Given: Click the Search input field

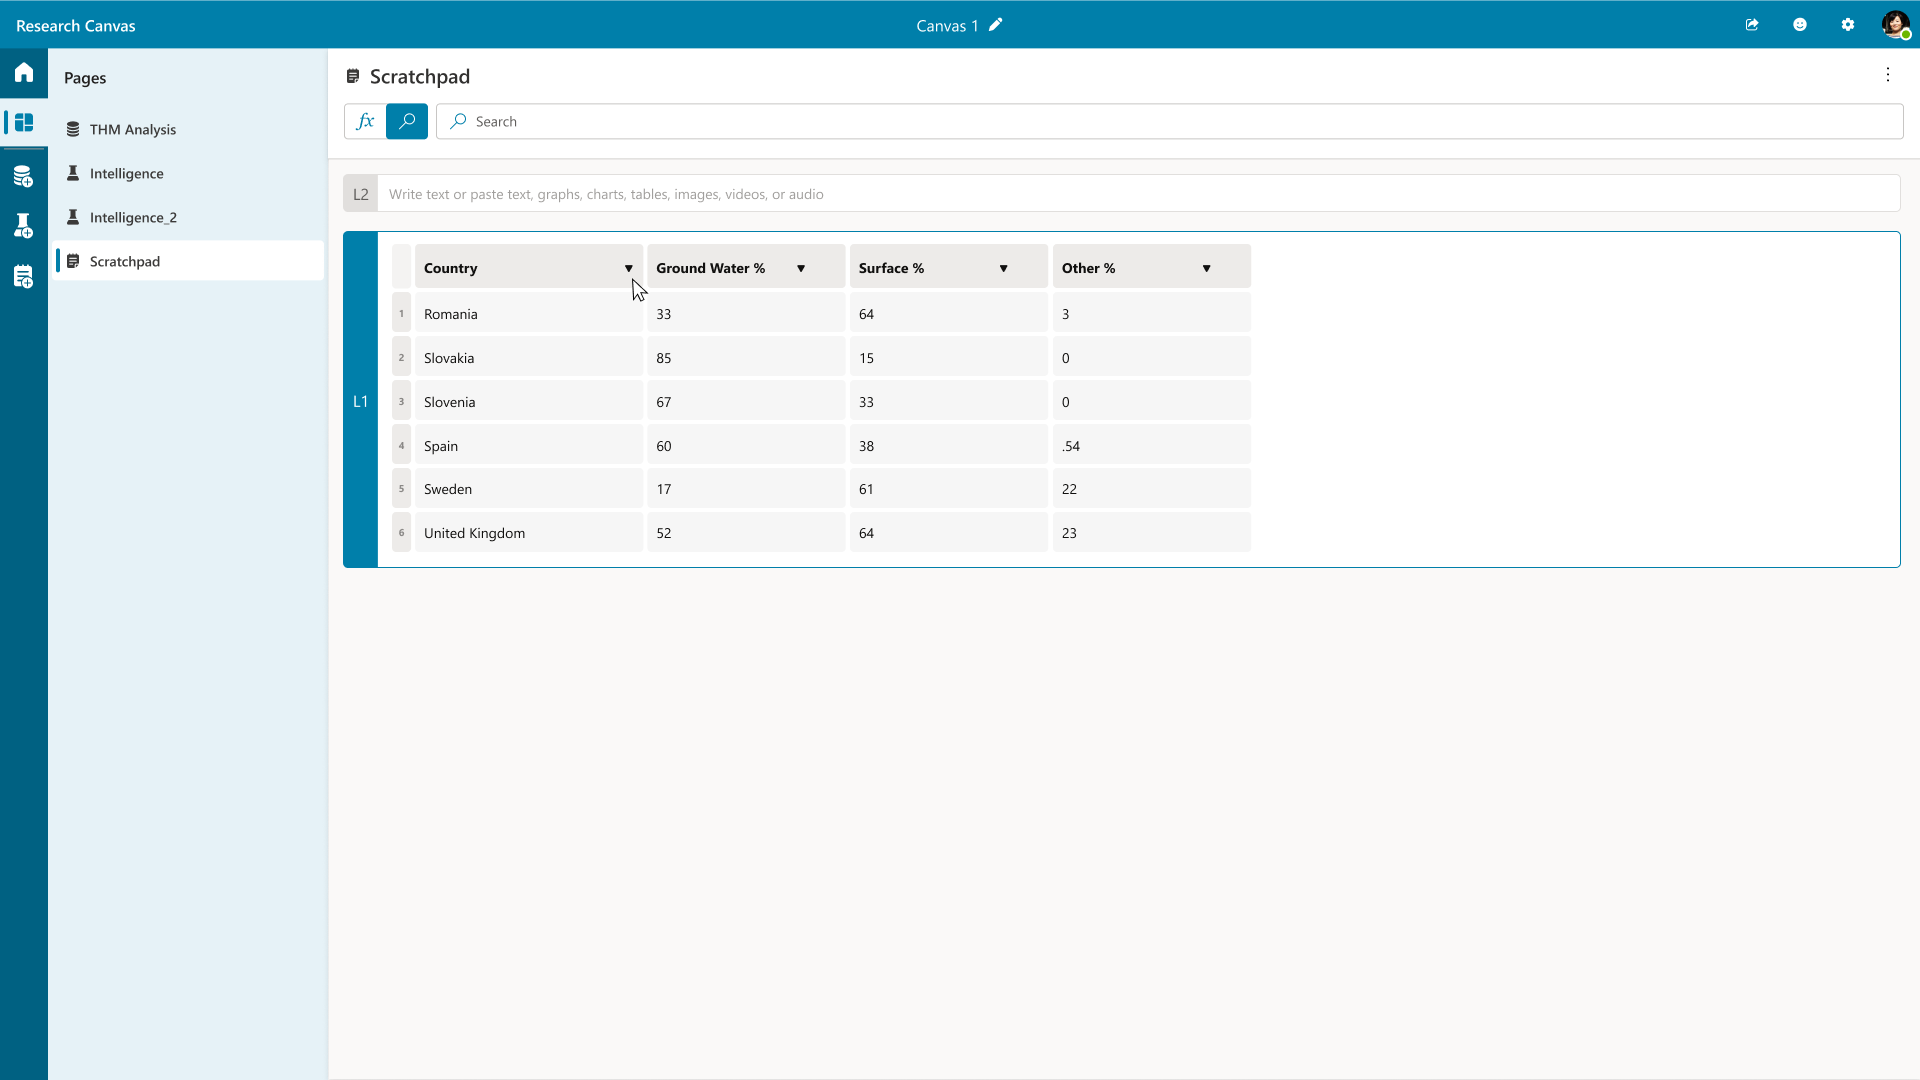Looking at the screenshot, I should click(x=1170, y=121).
